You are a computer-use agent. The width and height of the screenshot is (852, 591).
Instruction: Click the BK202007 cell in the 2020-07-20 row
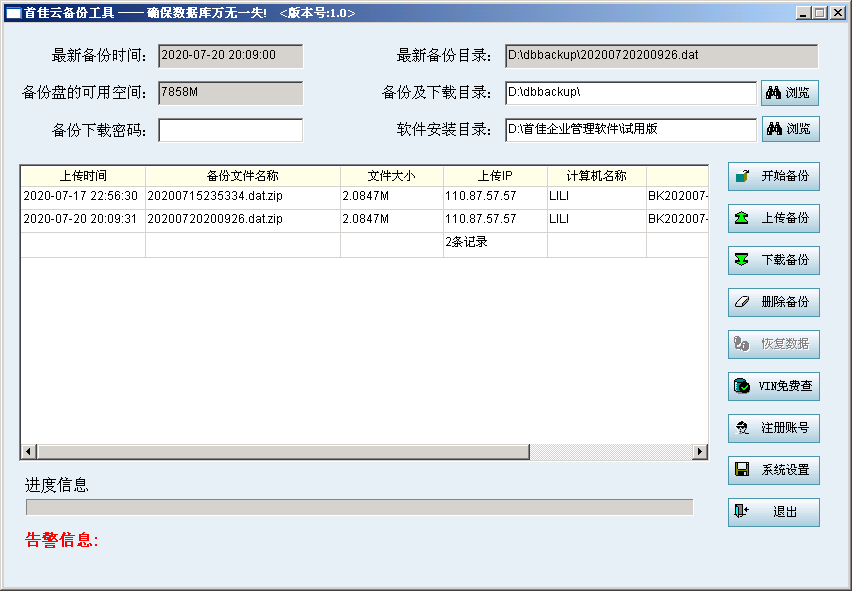click(678, 220)
